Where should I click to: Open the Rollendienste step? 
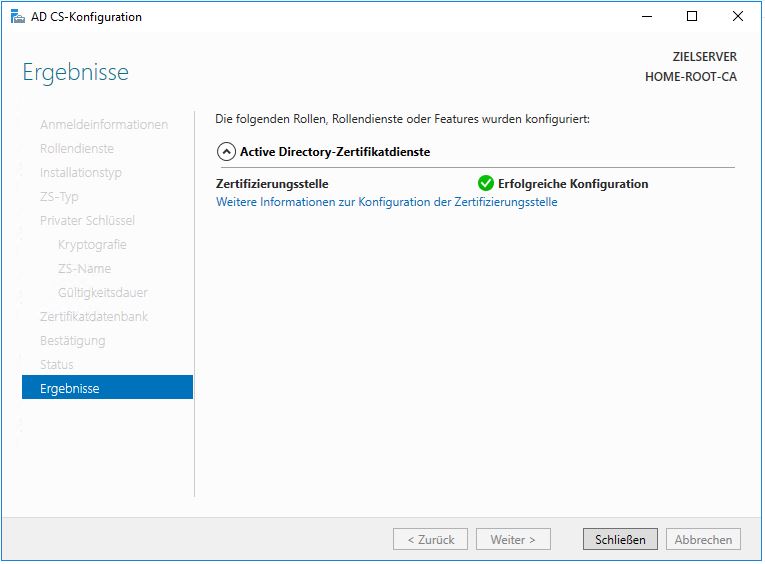click(x=77, y=148)
